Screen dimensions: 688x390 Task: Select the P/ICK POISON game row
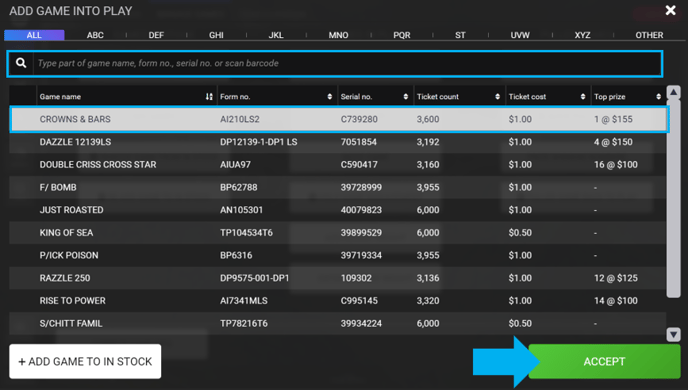(x=338, y=255)
